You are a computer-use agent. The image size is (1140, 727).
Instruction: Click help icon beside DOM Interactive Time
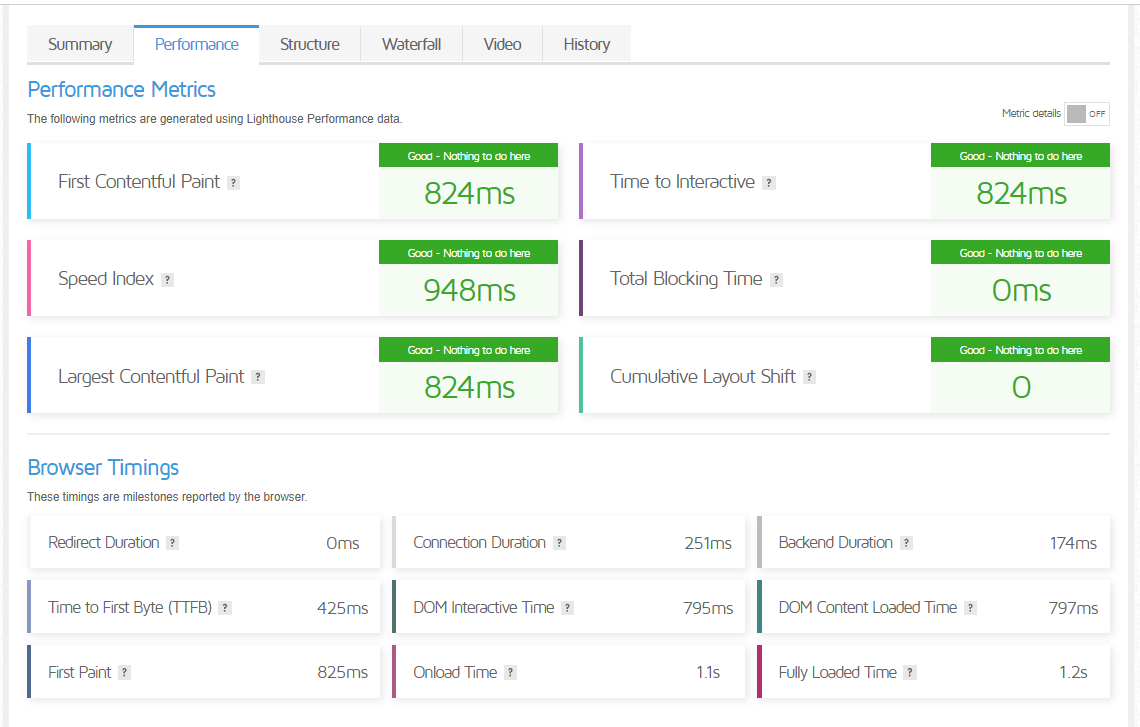tap(567, 608)
